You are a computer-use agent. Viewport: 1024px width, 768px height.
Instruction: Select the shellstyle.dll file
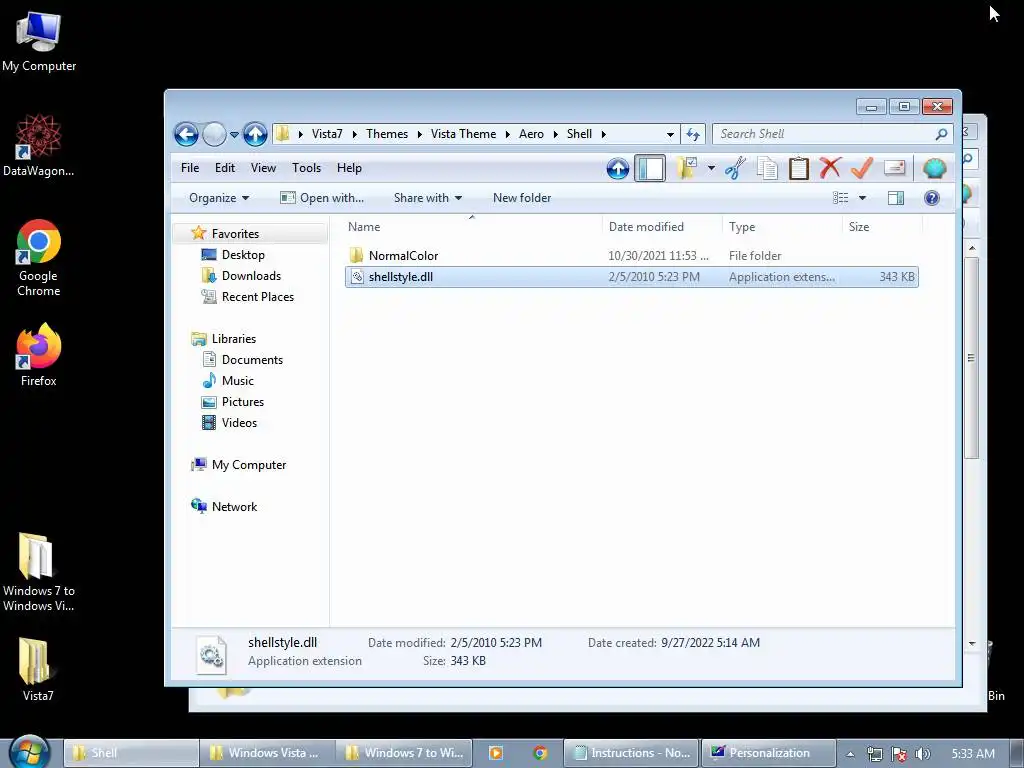point(632,277)
